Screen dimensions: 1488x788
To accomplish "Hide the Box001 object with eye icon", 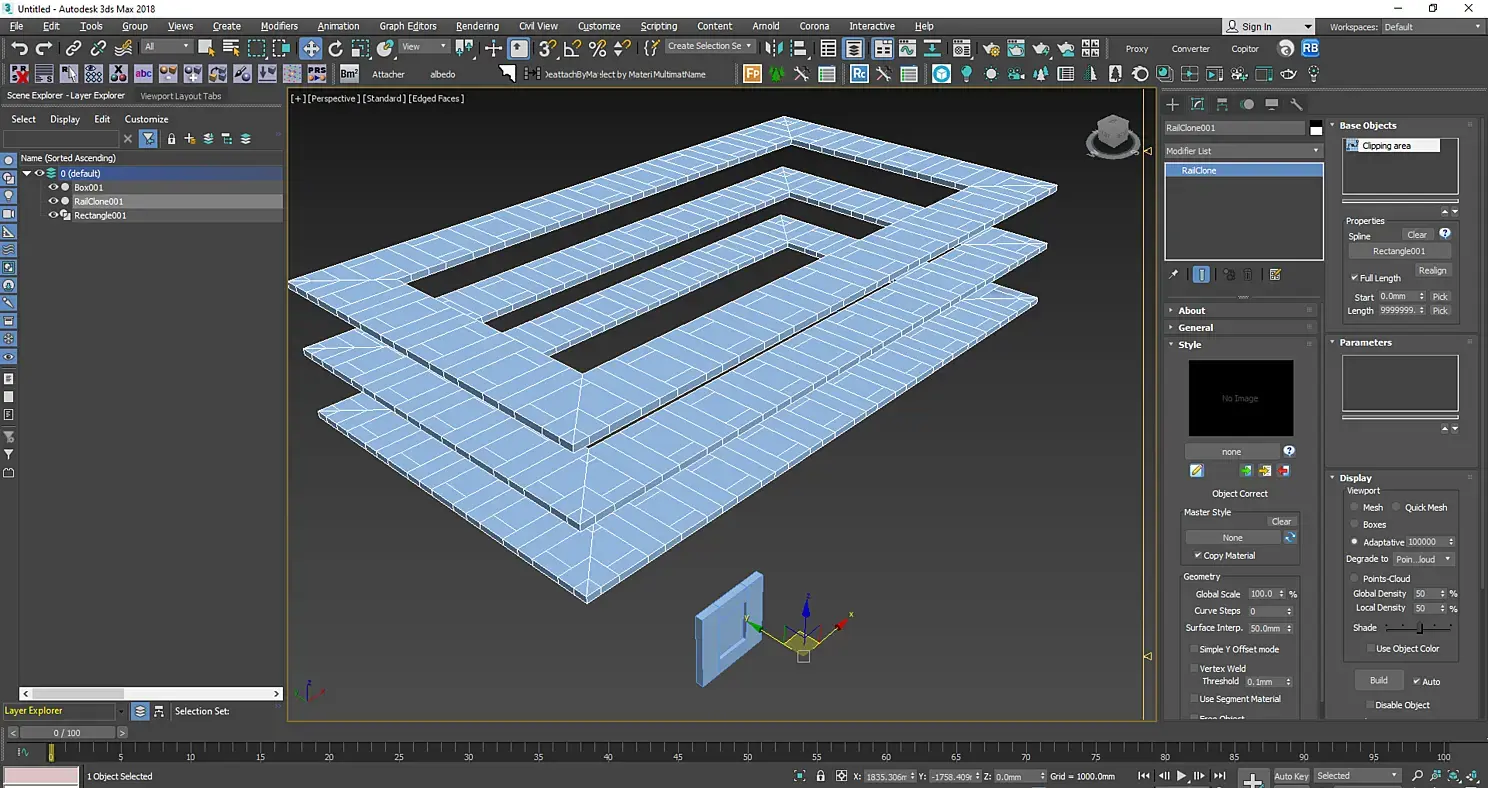I will pos(54,187).
